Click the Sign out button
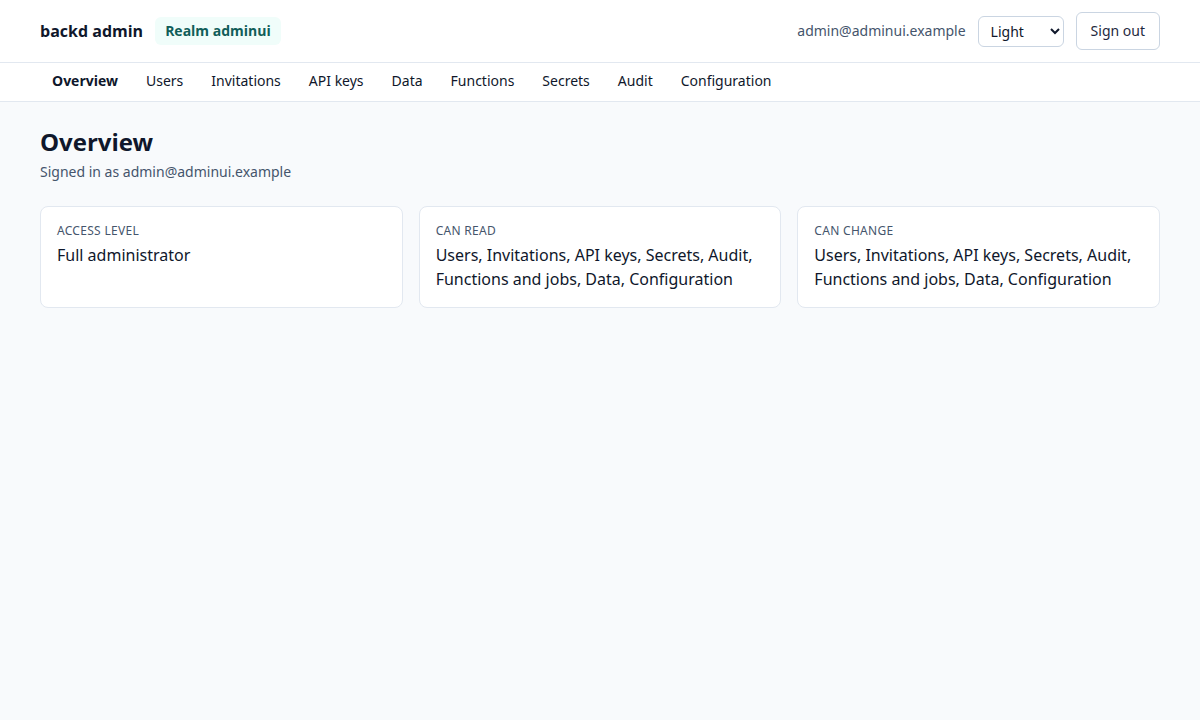The width and height of the screenshot is (1200, 720). point(1118,31)
